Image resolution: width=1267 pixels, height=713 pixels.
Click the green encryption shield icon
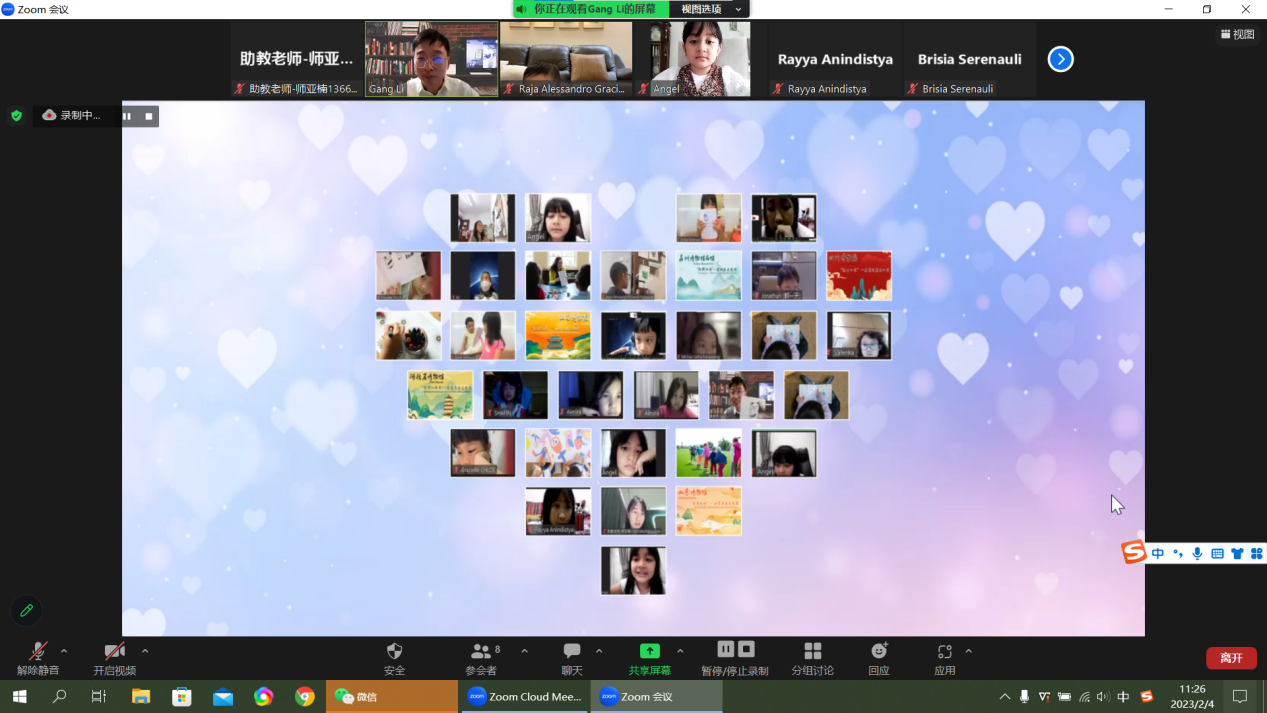(x=16, y=116)
